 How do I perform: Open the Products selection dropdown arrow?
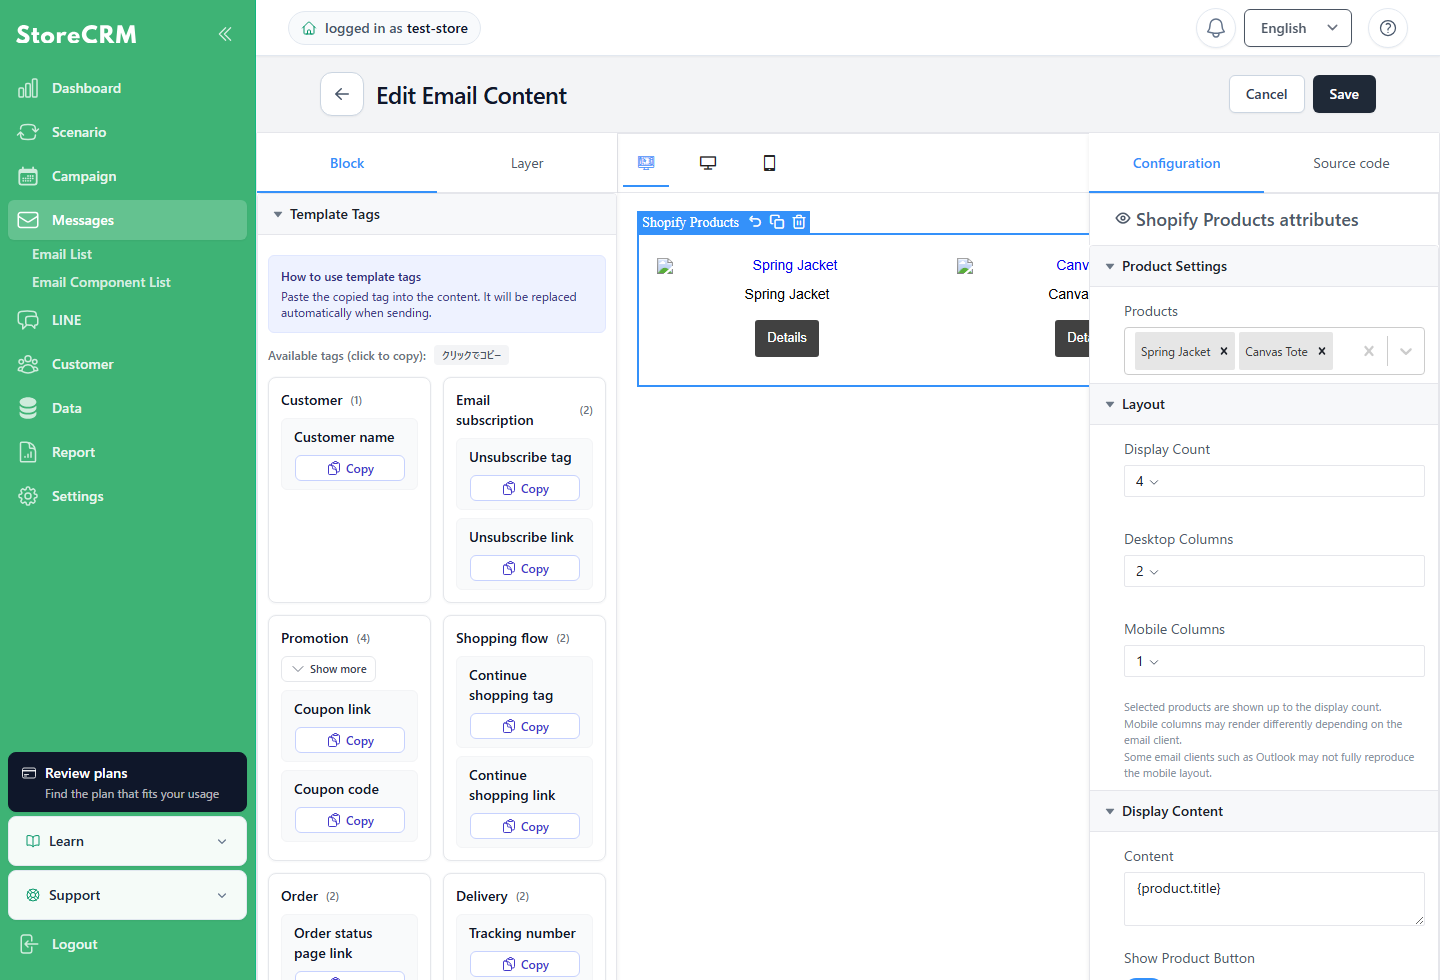click(1406, 351)
